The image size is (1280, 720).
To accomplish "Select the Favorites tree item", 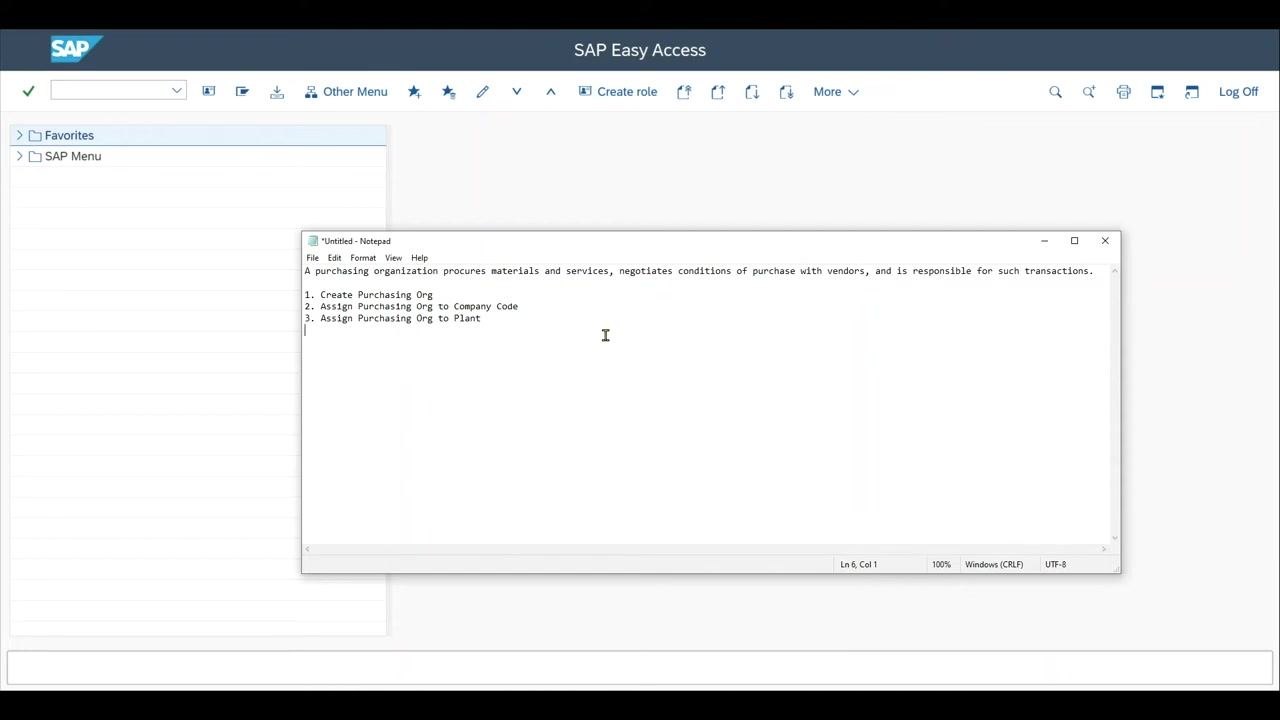I will pos(69,135).
